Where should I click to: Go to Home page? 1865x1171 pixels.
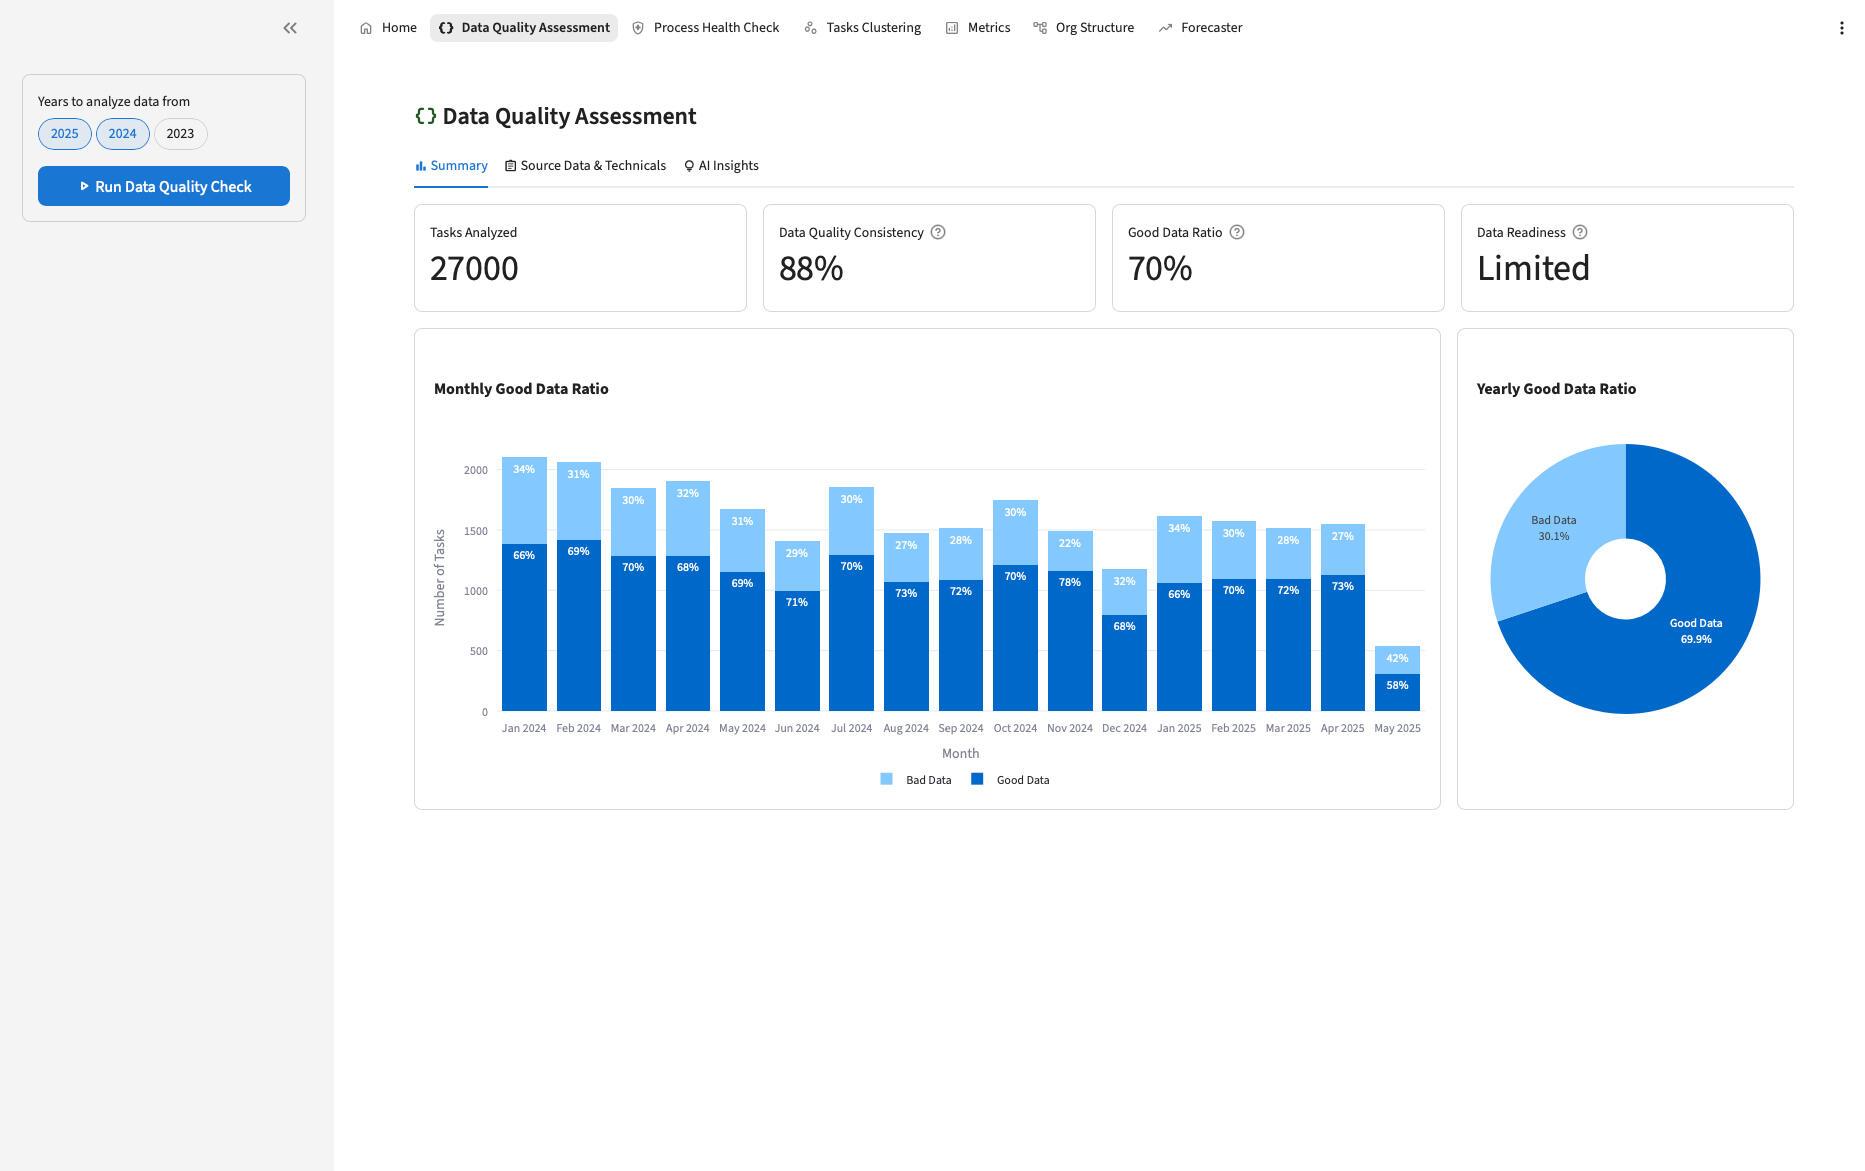[388, 28]
